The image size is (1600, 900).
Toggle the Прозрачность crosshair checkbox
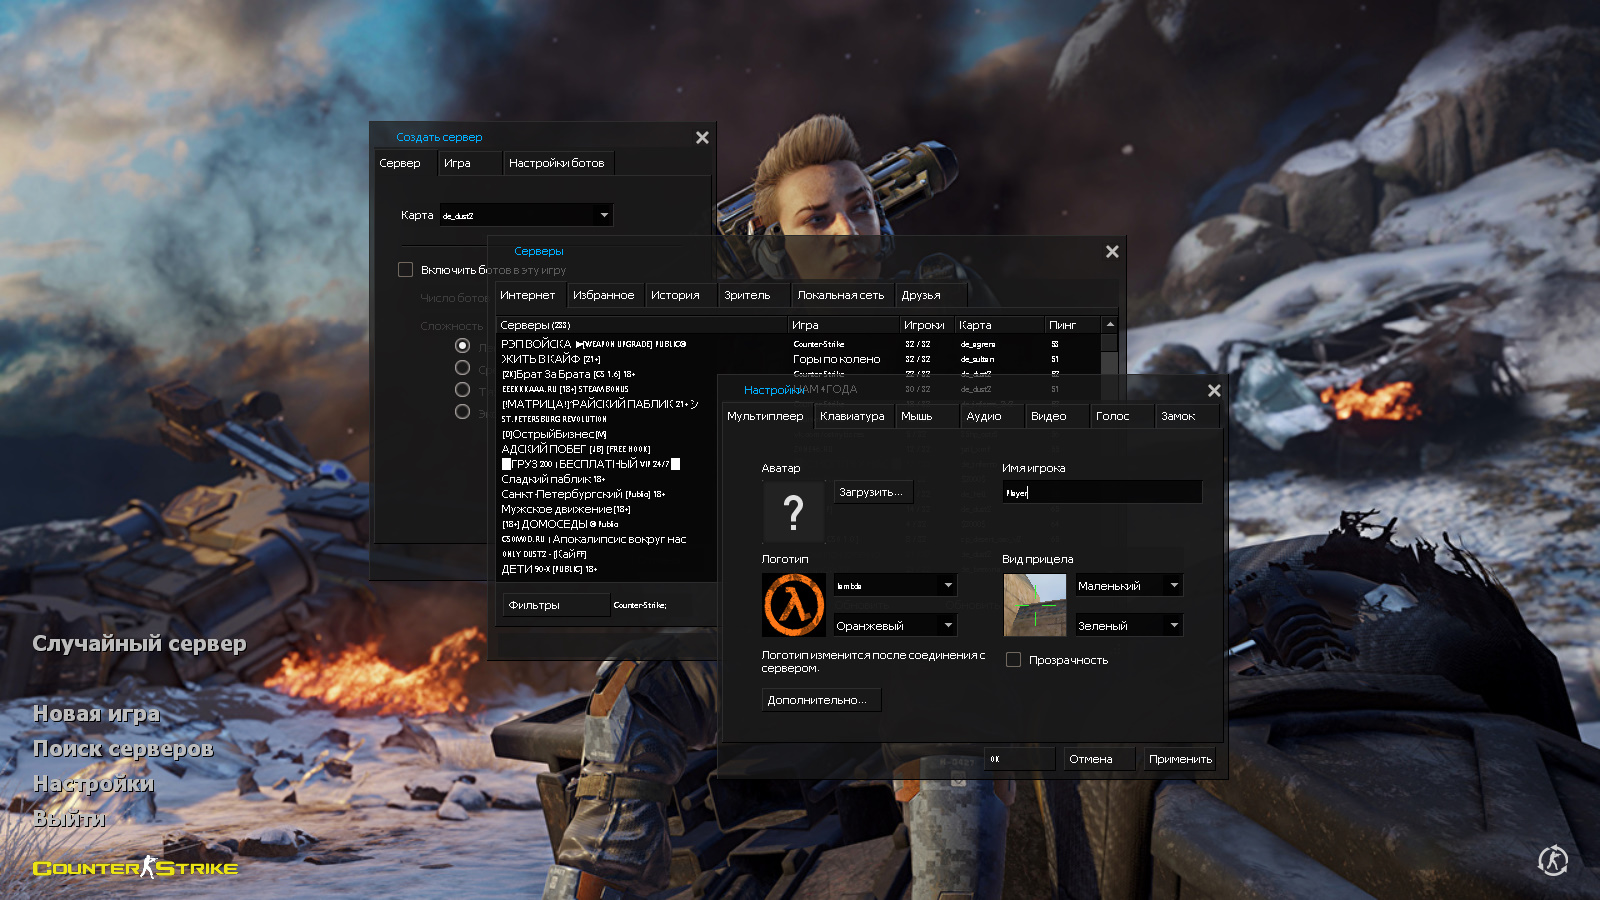[1013, 660]
